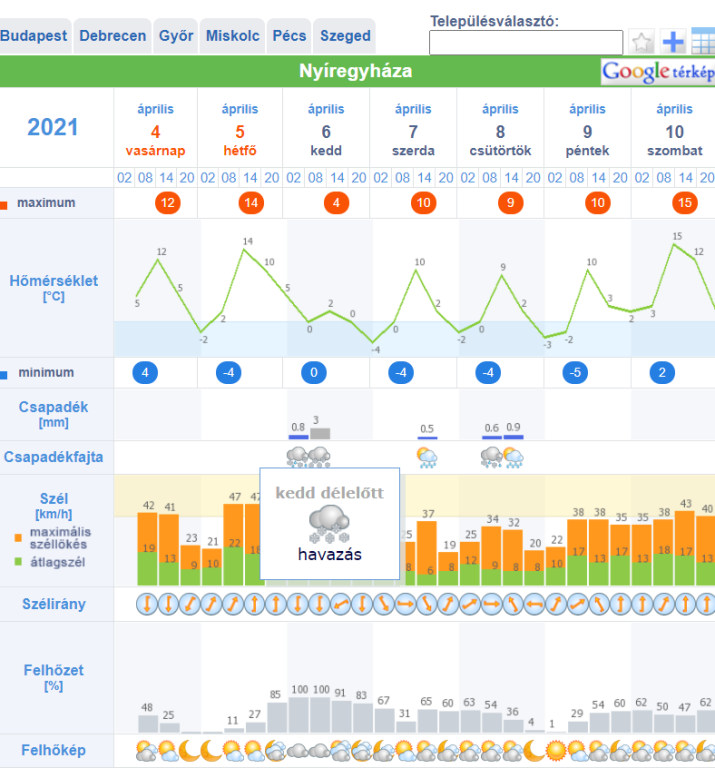Click the orange maximum temperature badge showing 15
This screenshot has width=715, height=768.
(684, 203)
